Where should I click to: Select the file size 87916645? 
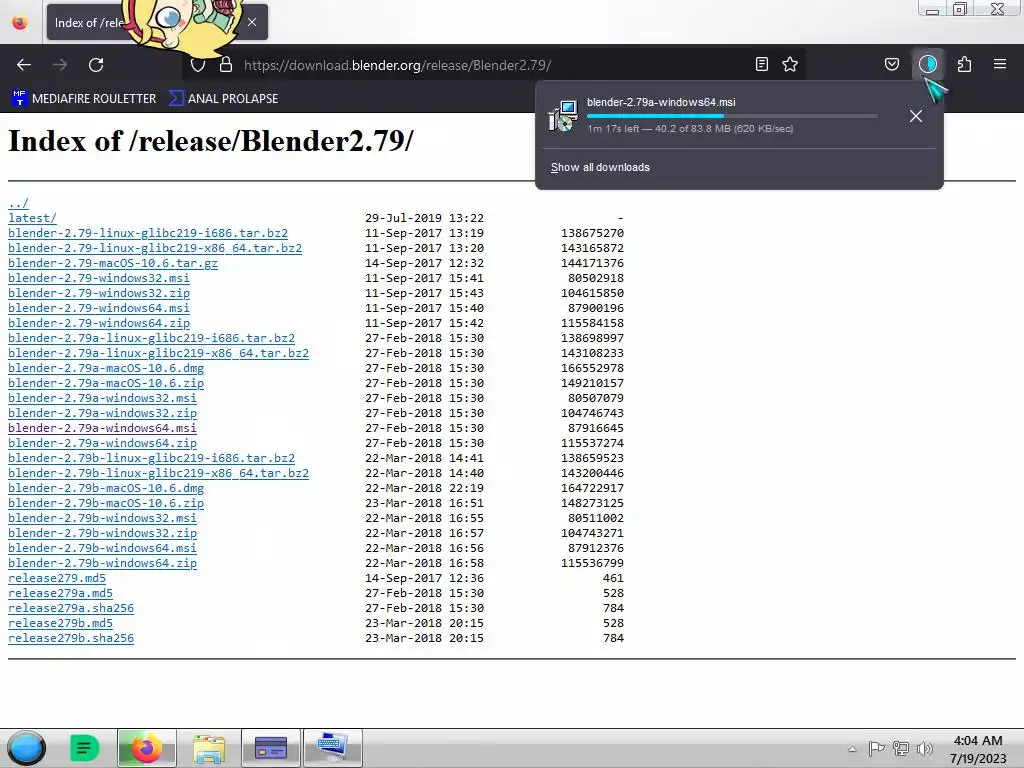pyautogui.click(x=596, y=428)
